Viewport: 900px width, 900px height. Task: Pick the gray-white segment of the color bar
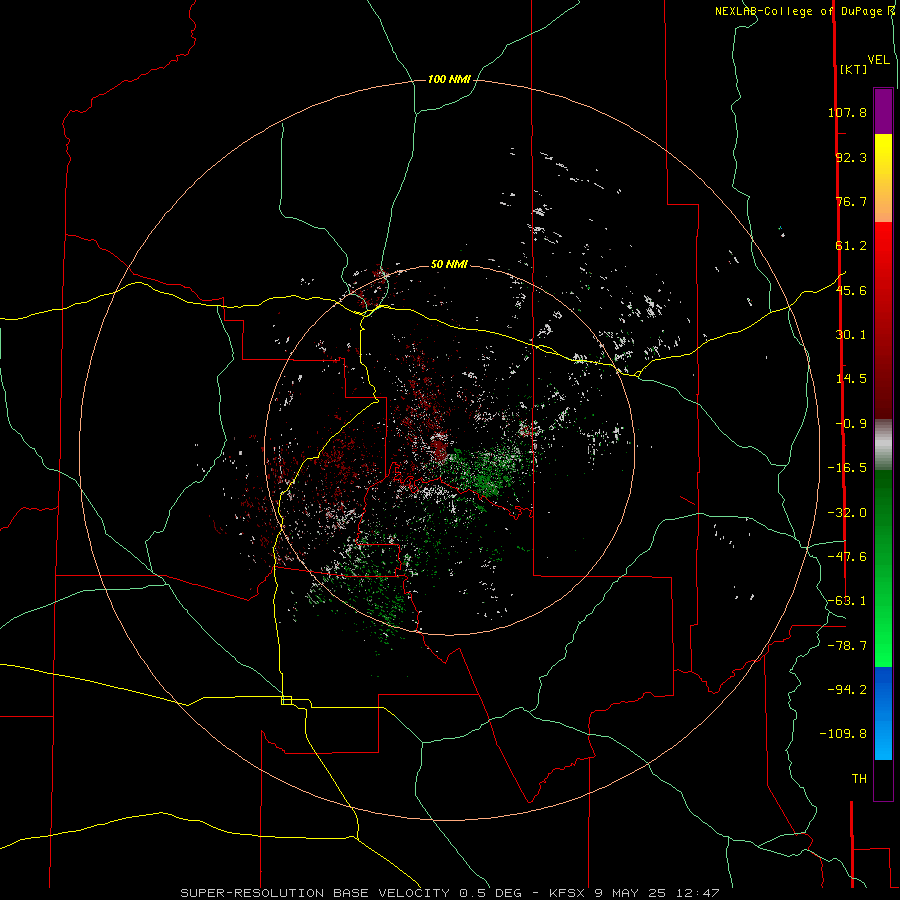(883, 445)
